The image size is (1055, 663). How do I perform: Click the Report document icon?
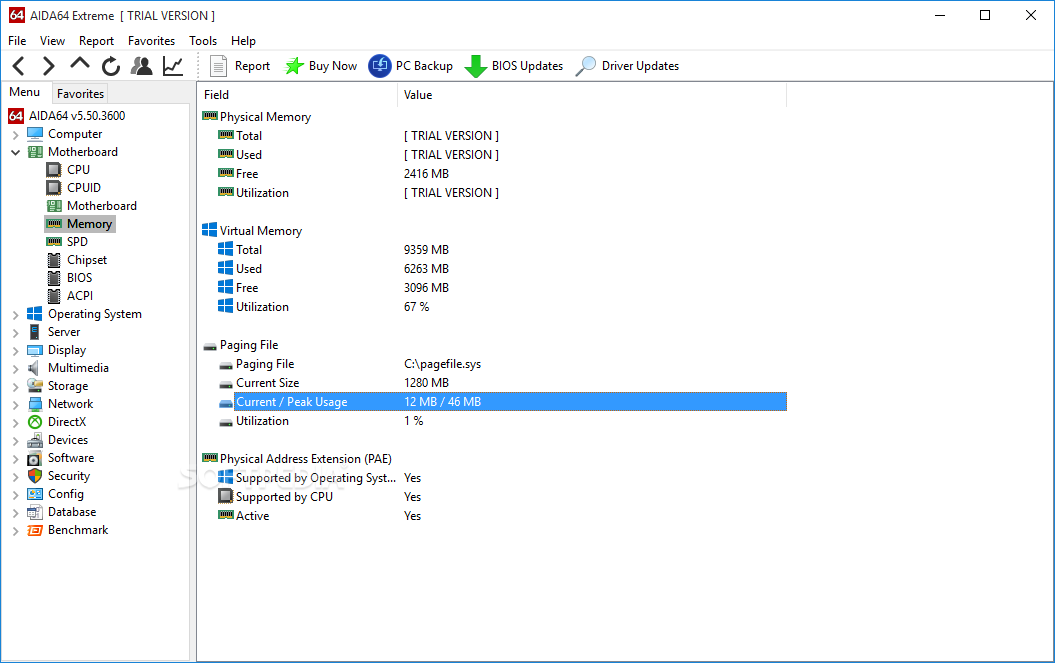point(218,66)
